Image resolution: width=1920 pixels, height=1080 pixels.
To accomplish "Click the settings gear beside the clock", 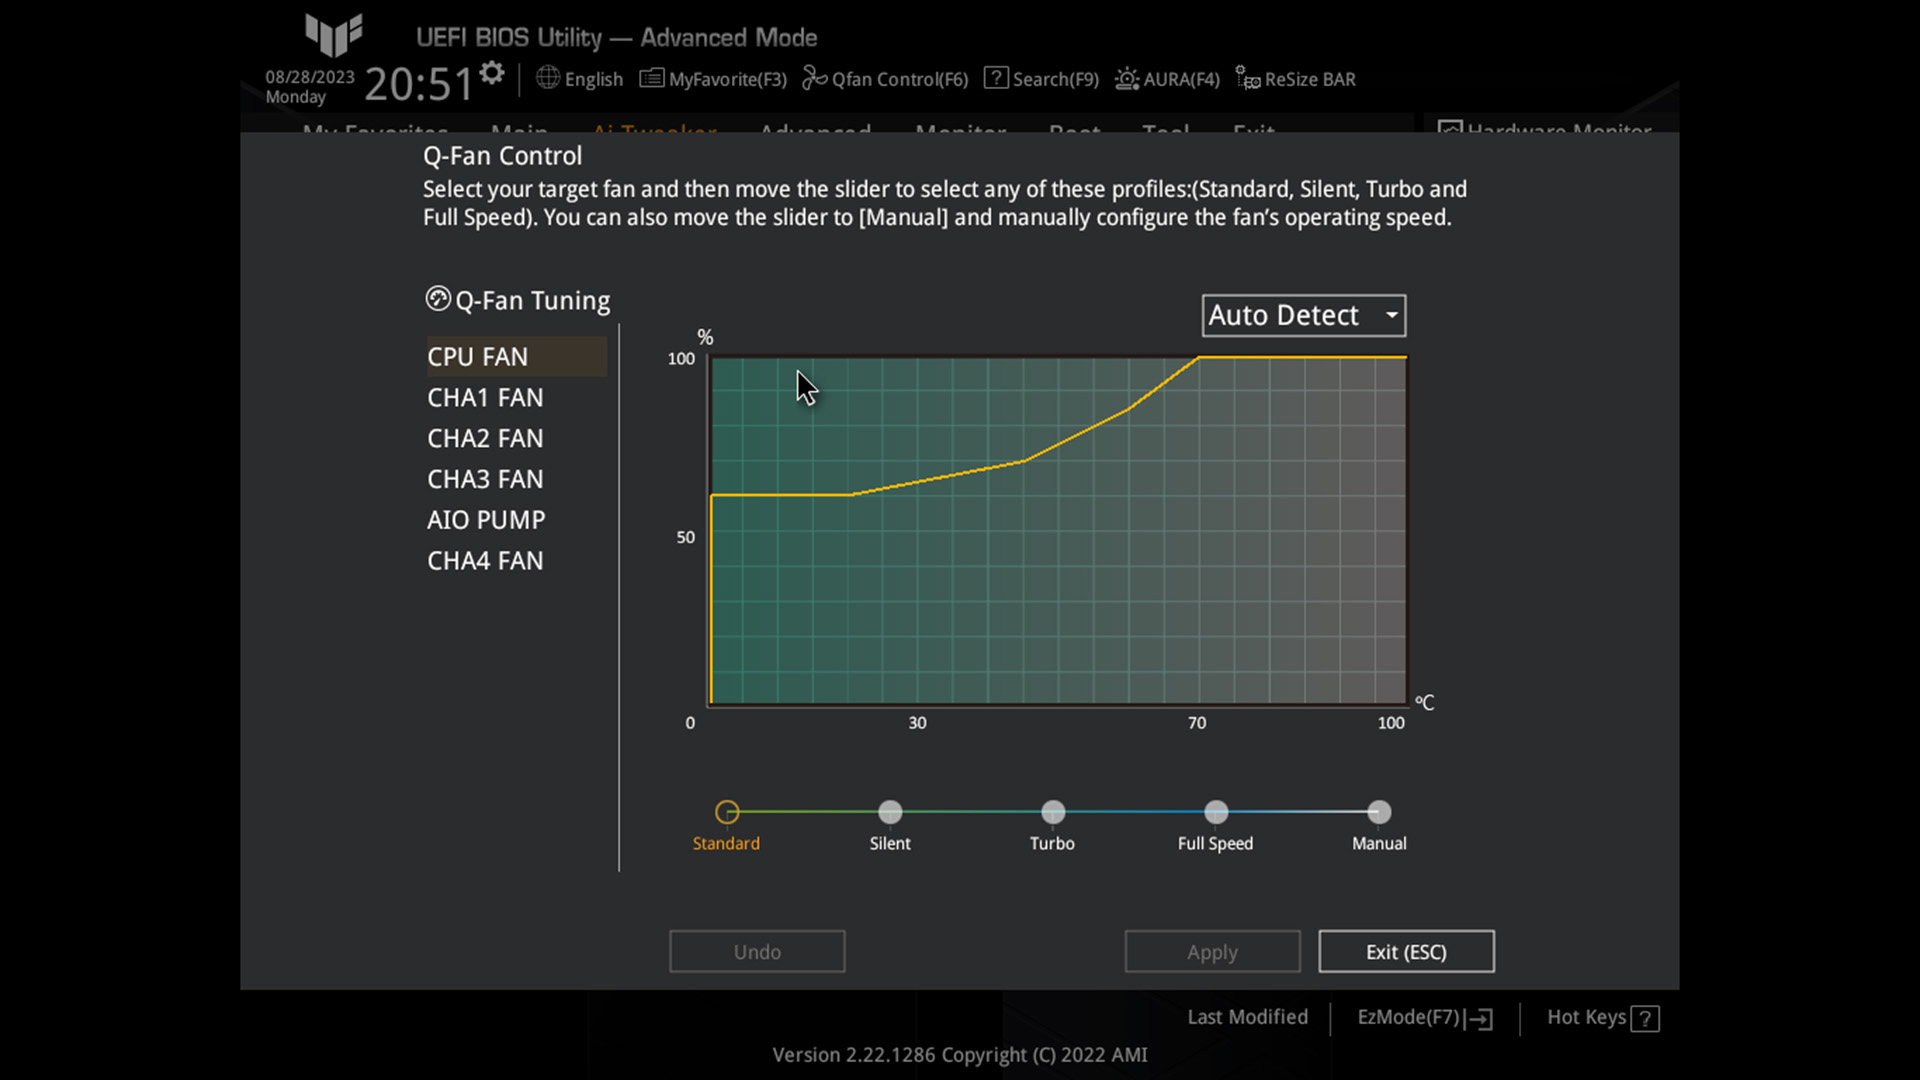I will pyautogui.click(x=492, y=73).
